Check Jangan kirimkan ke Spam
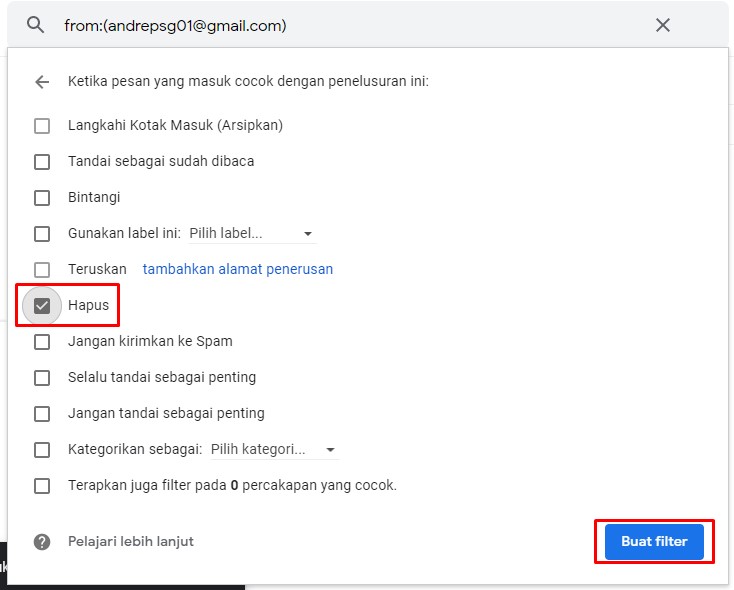The image size is (734, 590). [42, 342]
